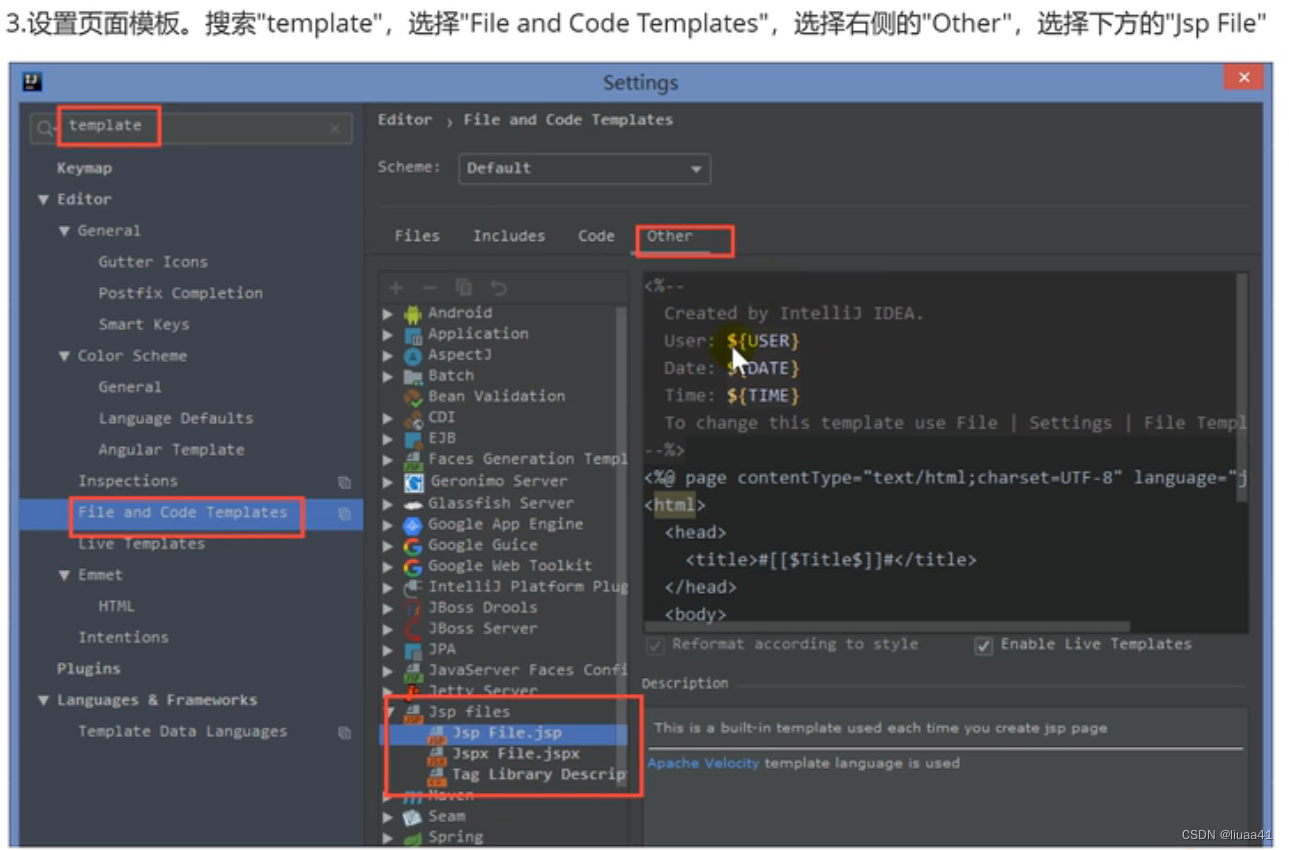Expand the Application template group
Viewport: 1289px width, 850px height.
pyautogui.click(x=388, y=335)
